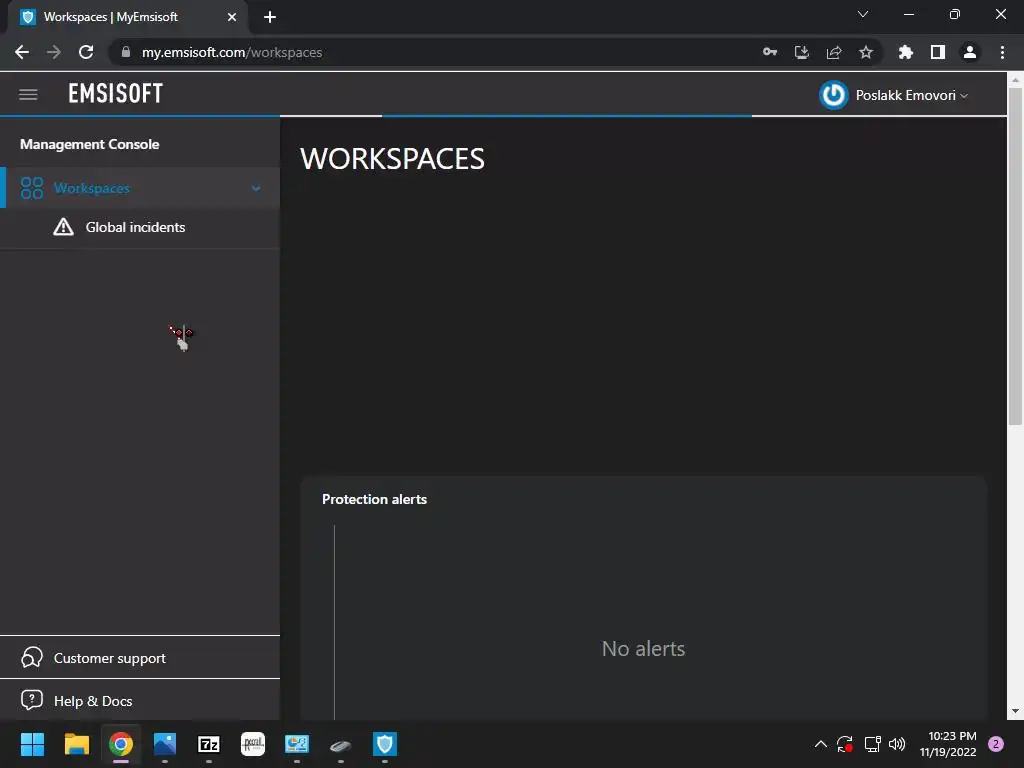Image resolution: width=1024 pixels, height=768 pixels.
Task: Open the tab search dropdown arrow
Action: [x=863, y=14]
